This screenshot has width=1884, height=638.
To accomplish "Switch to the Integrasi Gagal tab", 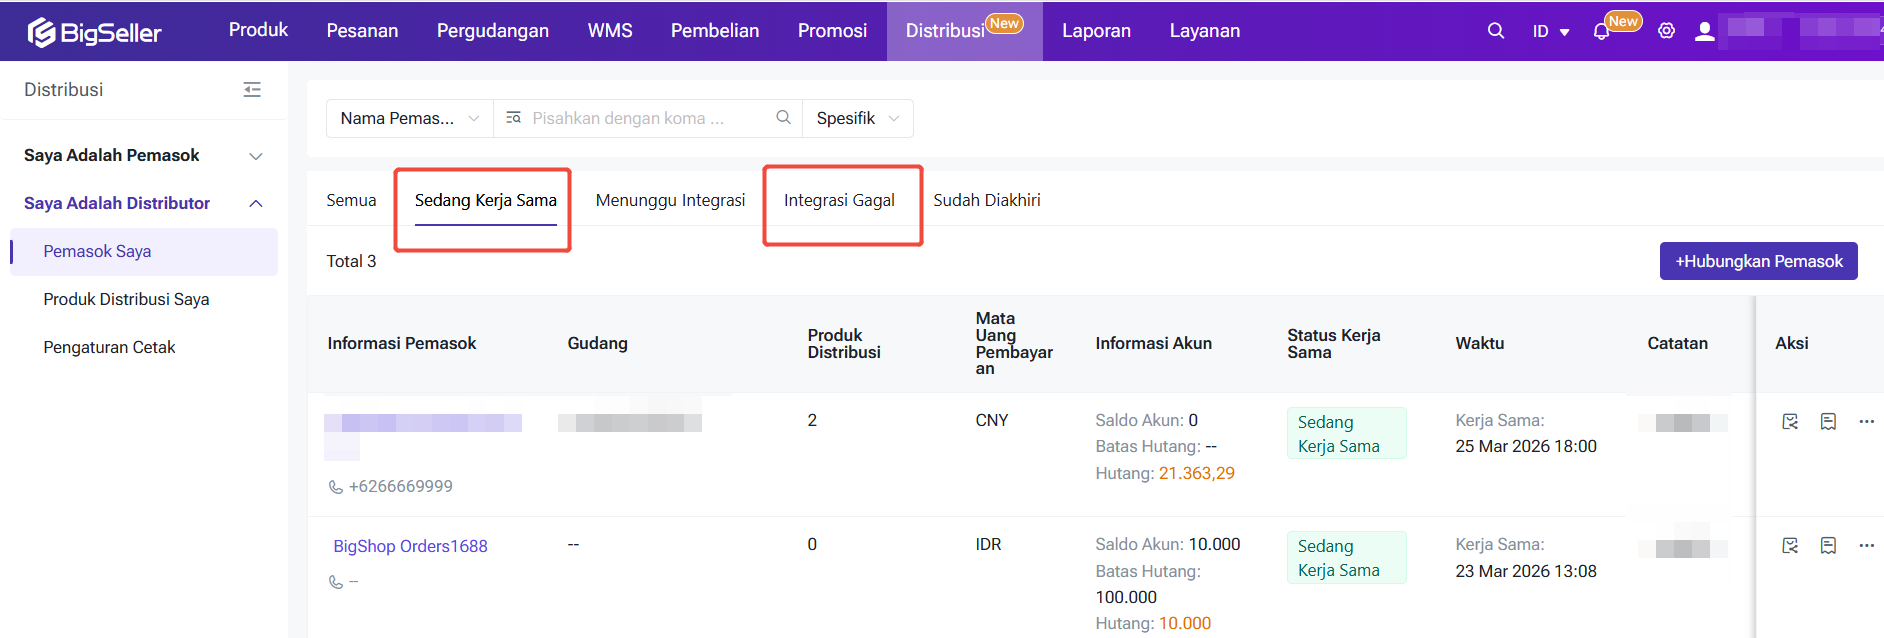I will tap(839, 200).
